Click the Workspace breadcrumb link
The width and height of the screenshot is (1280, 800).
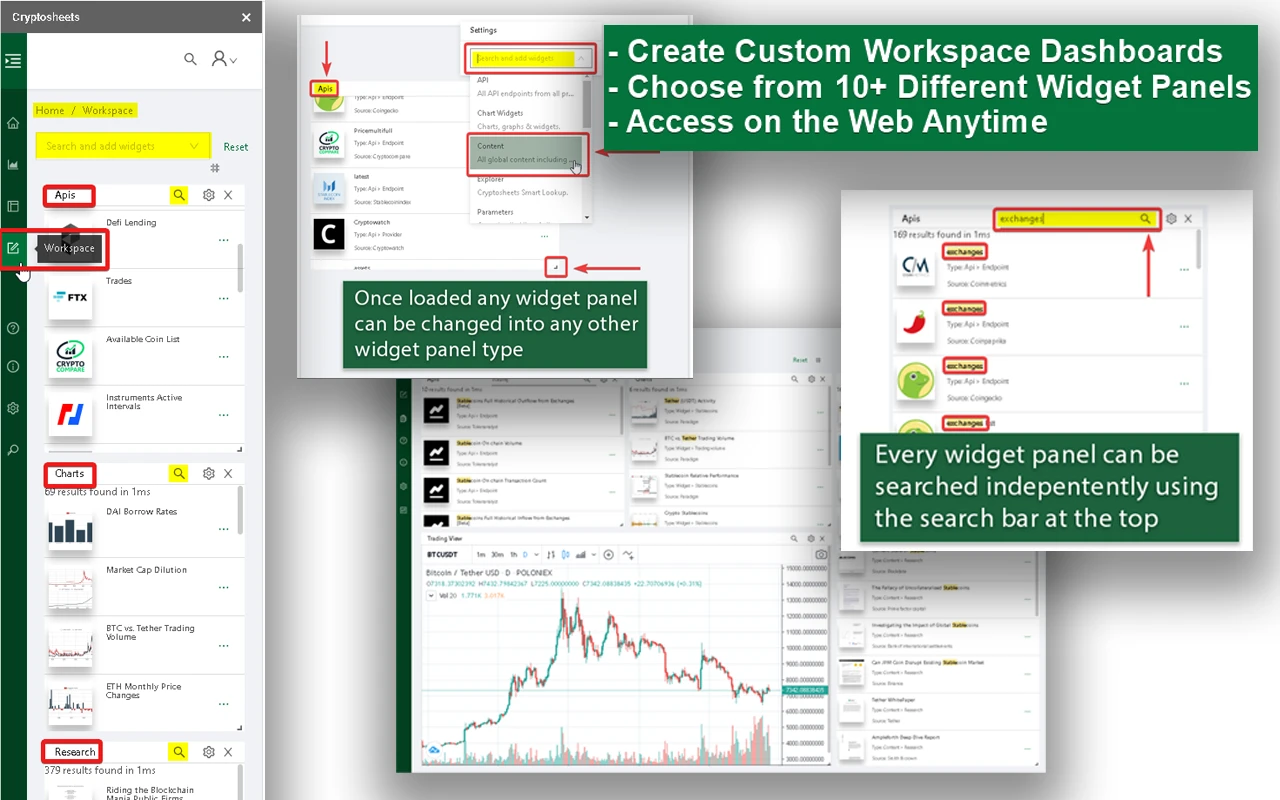108,111
